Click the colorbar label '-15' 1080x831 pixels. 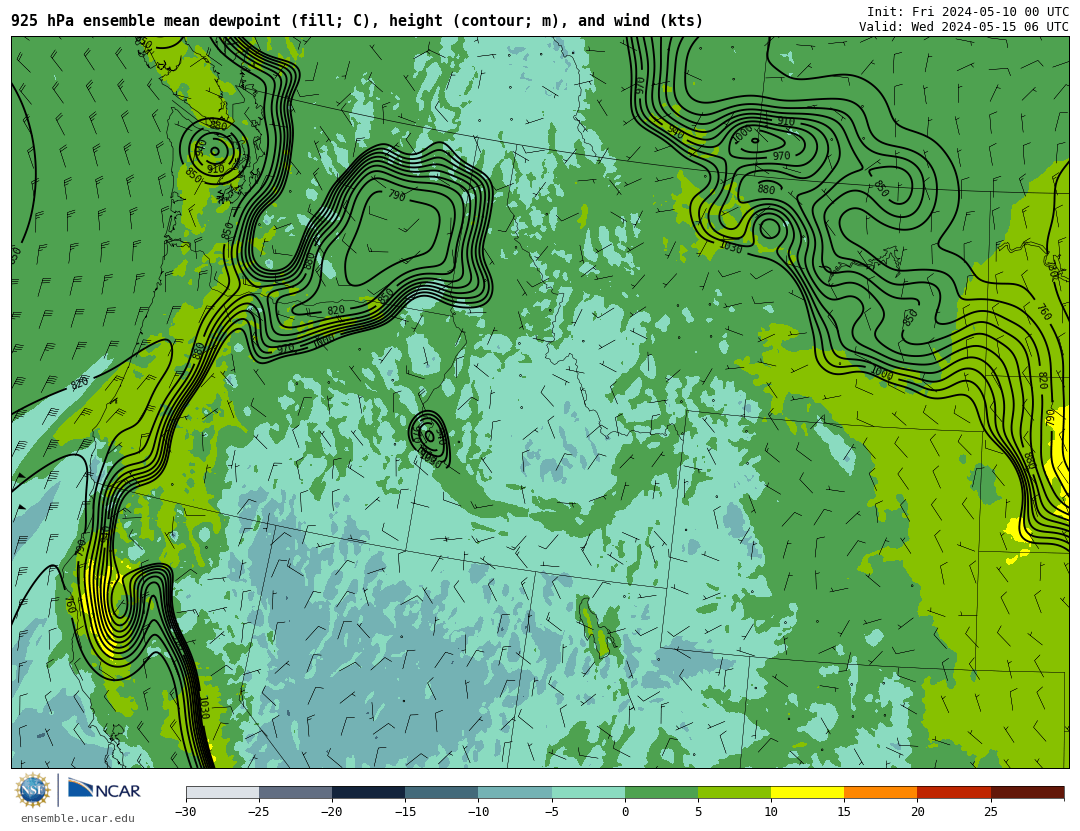click(405, 812)
